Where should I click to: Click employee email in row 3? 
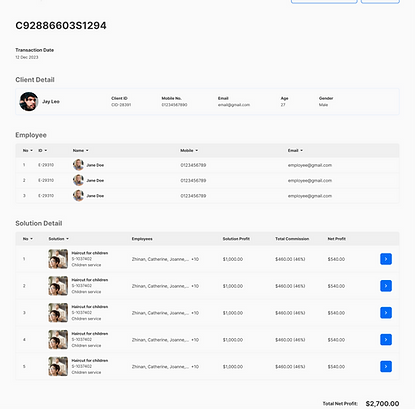click(310, 196)
